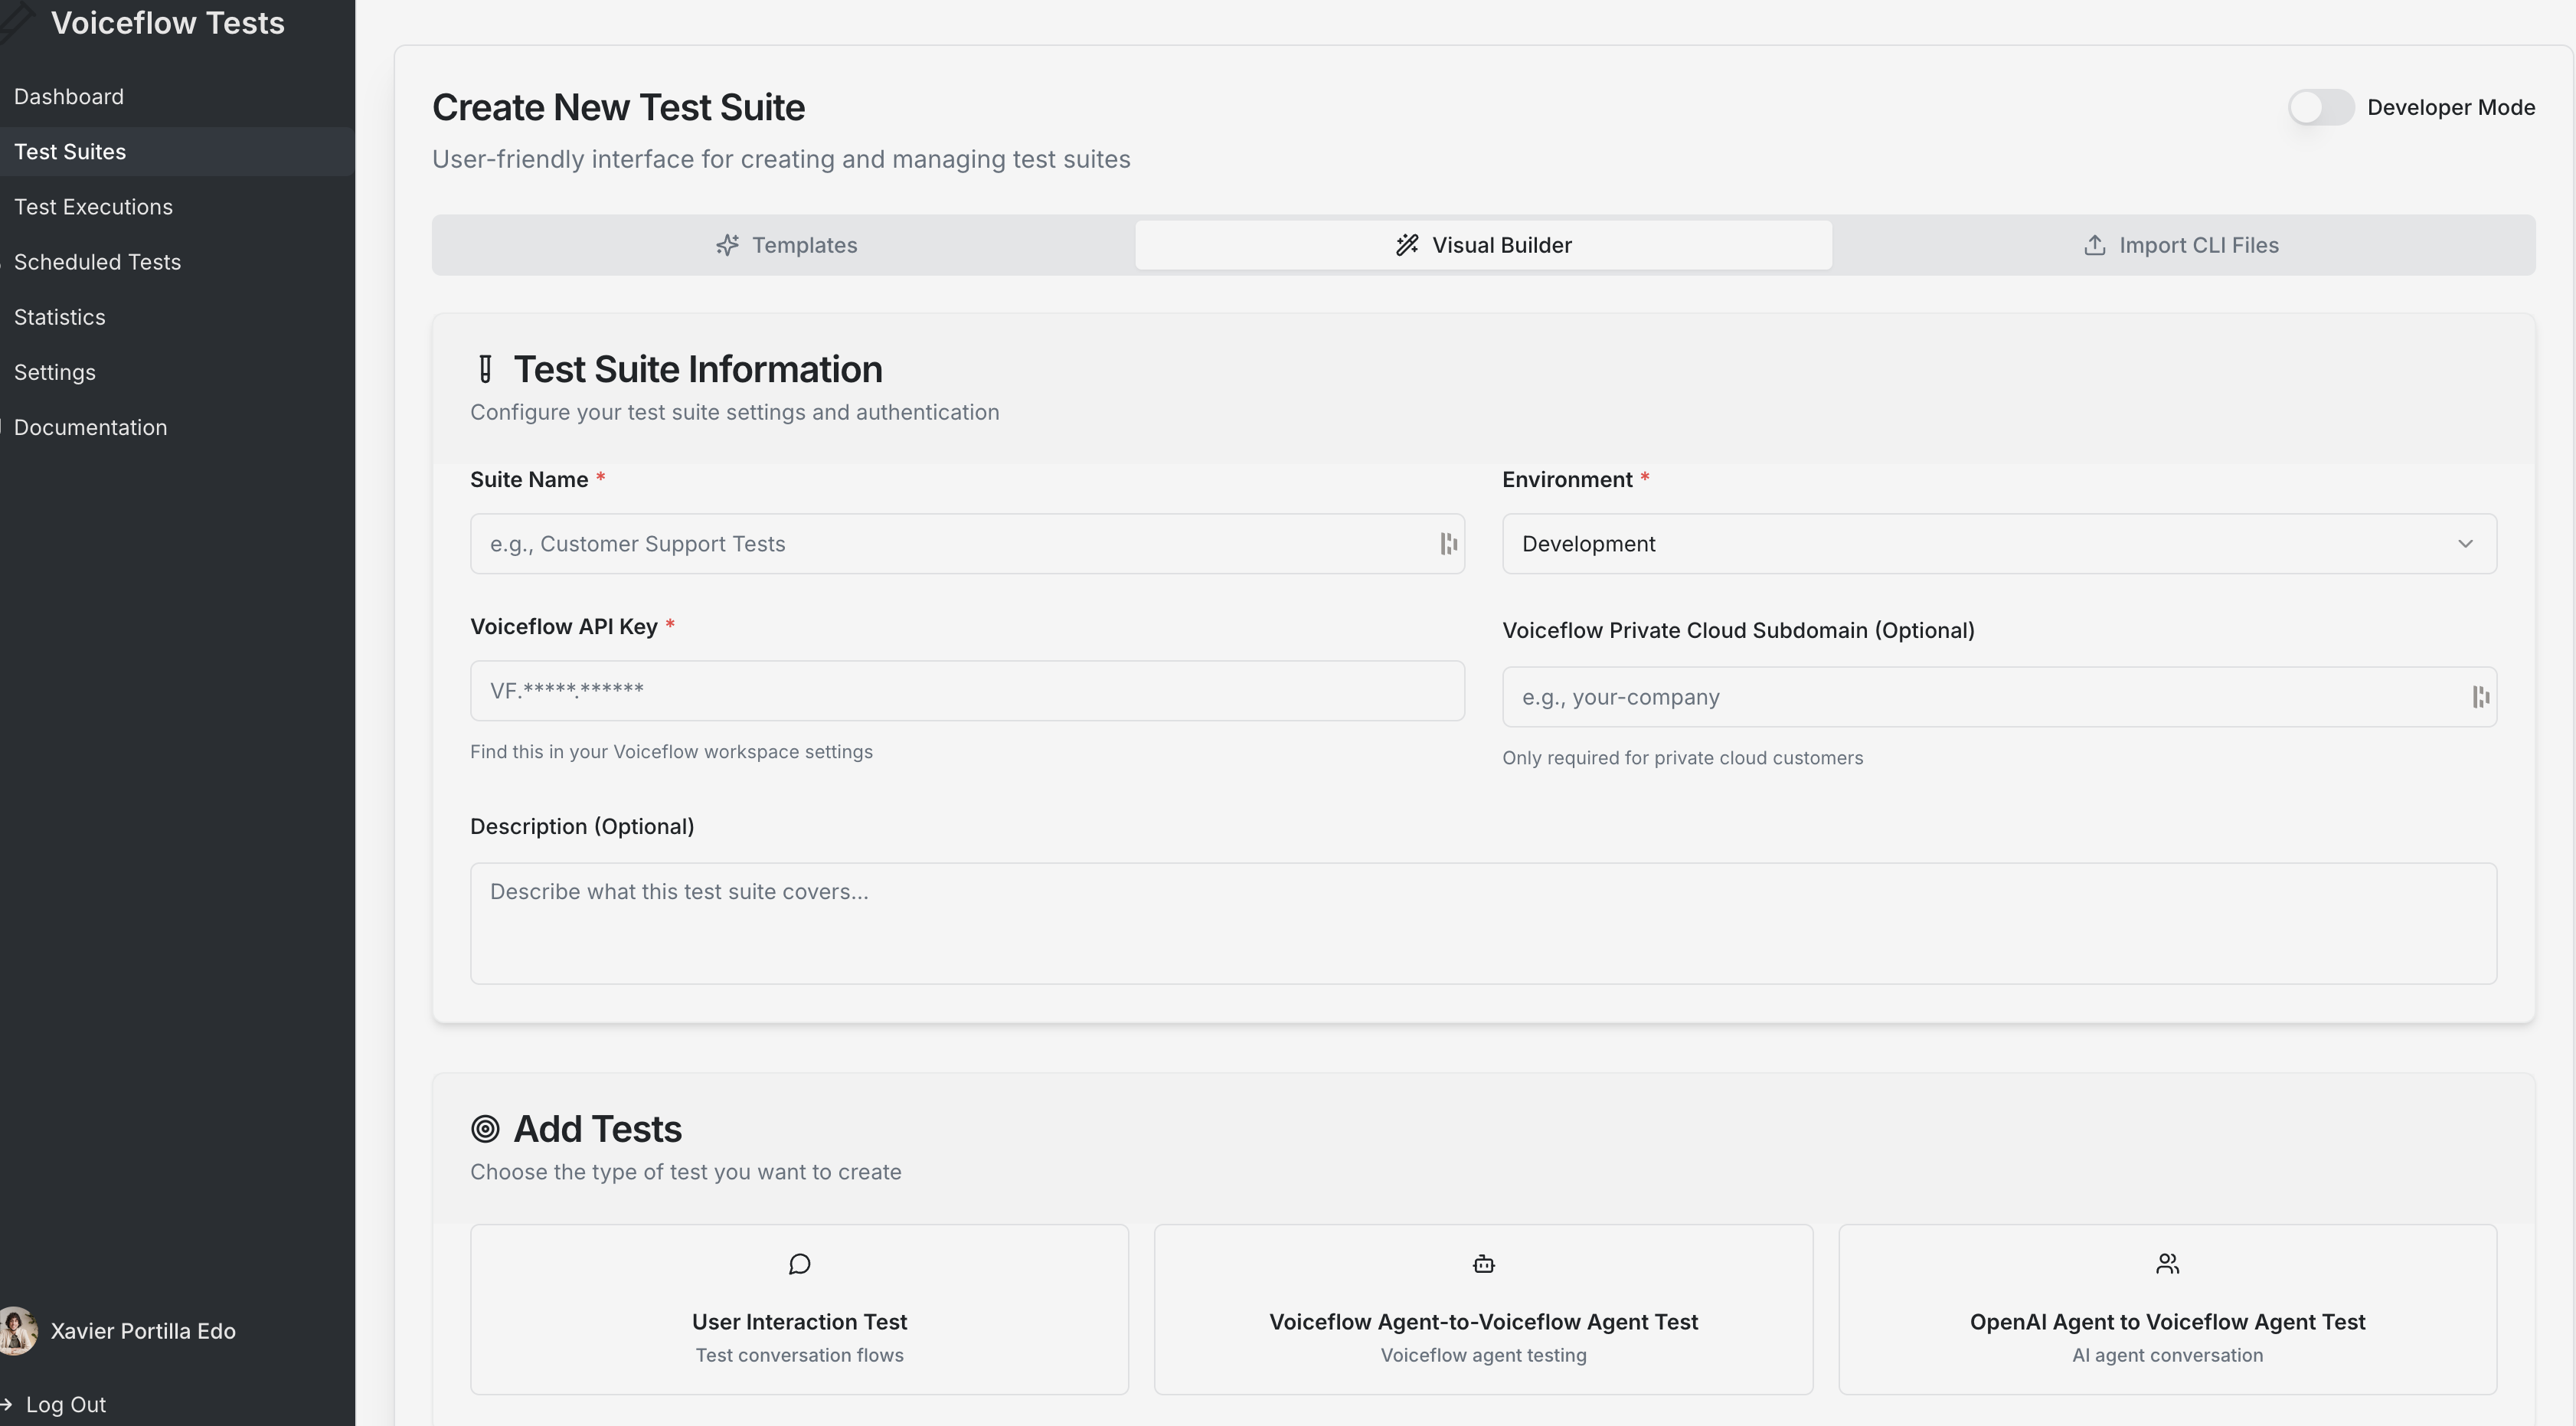Click the people icon for OpenAI Agent test

click(2167, 1264)
